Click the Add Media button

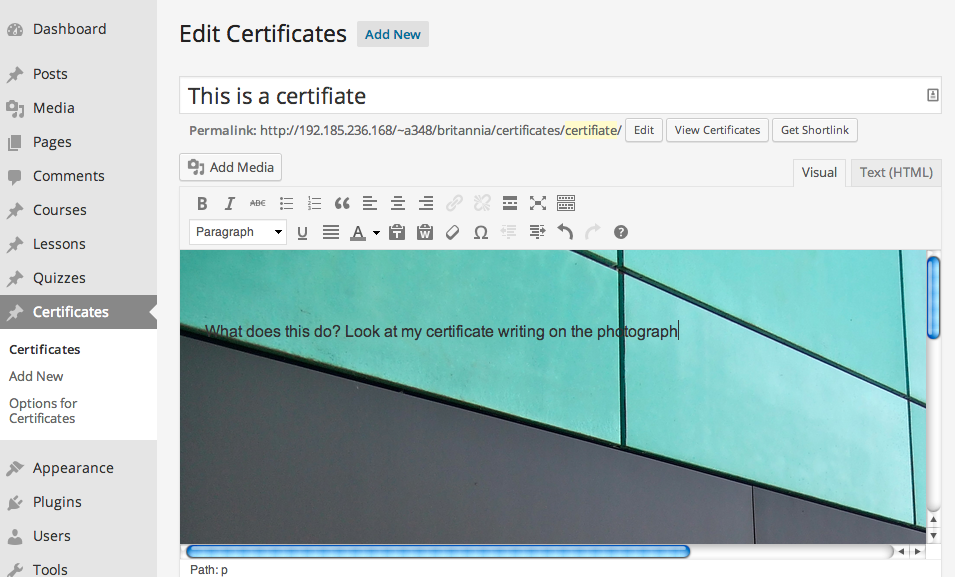coord(231,167)
